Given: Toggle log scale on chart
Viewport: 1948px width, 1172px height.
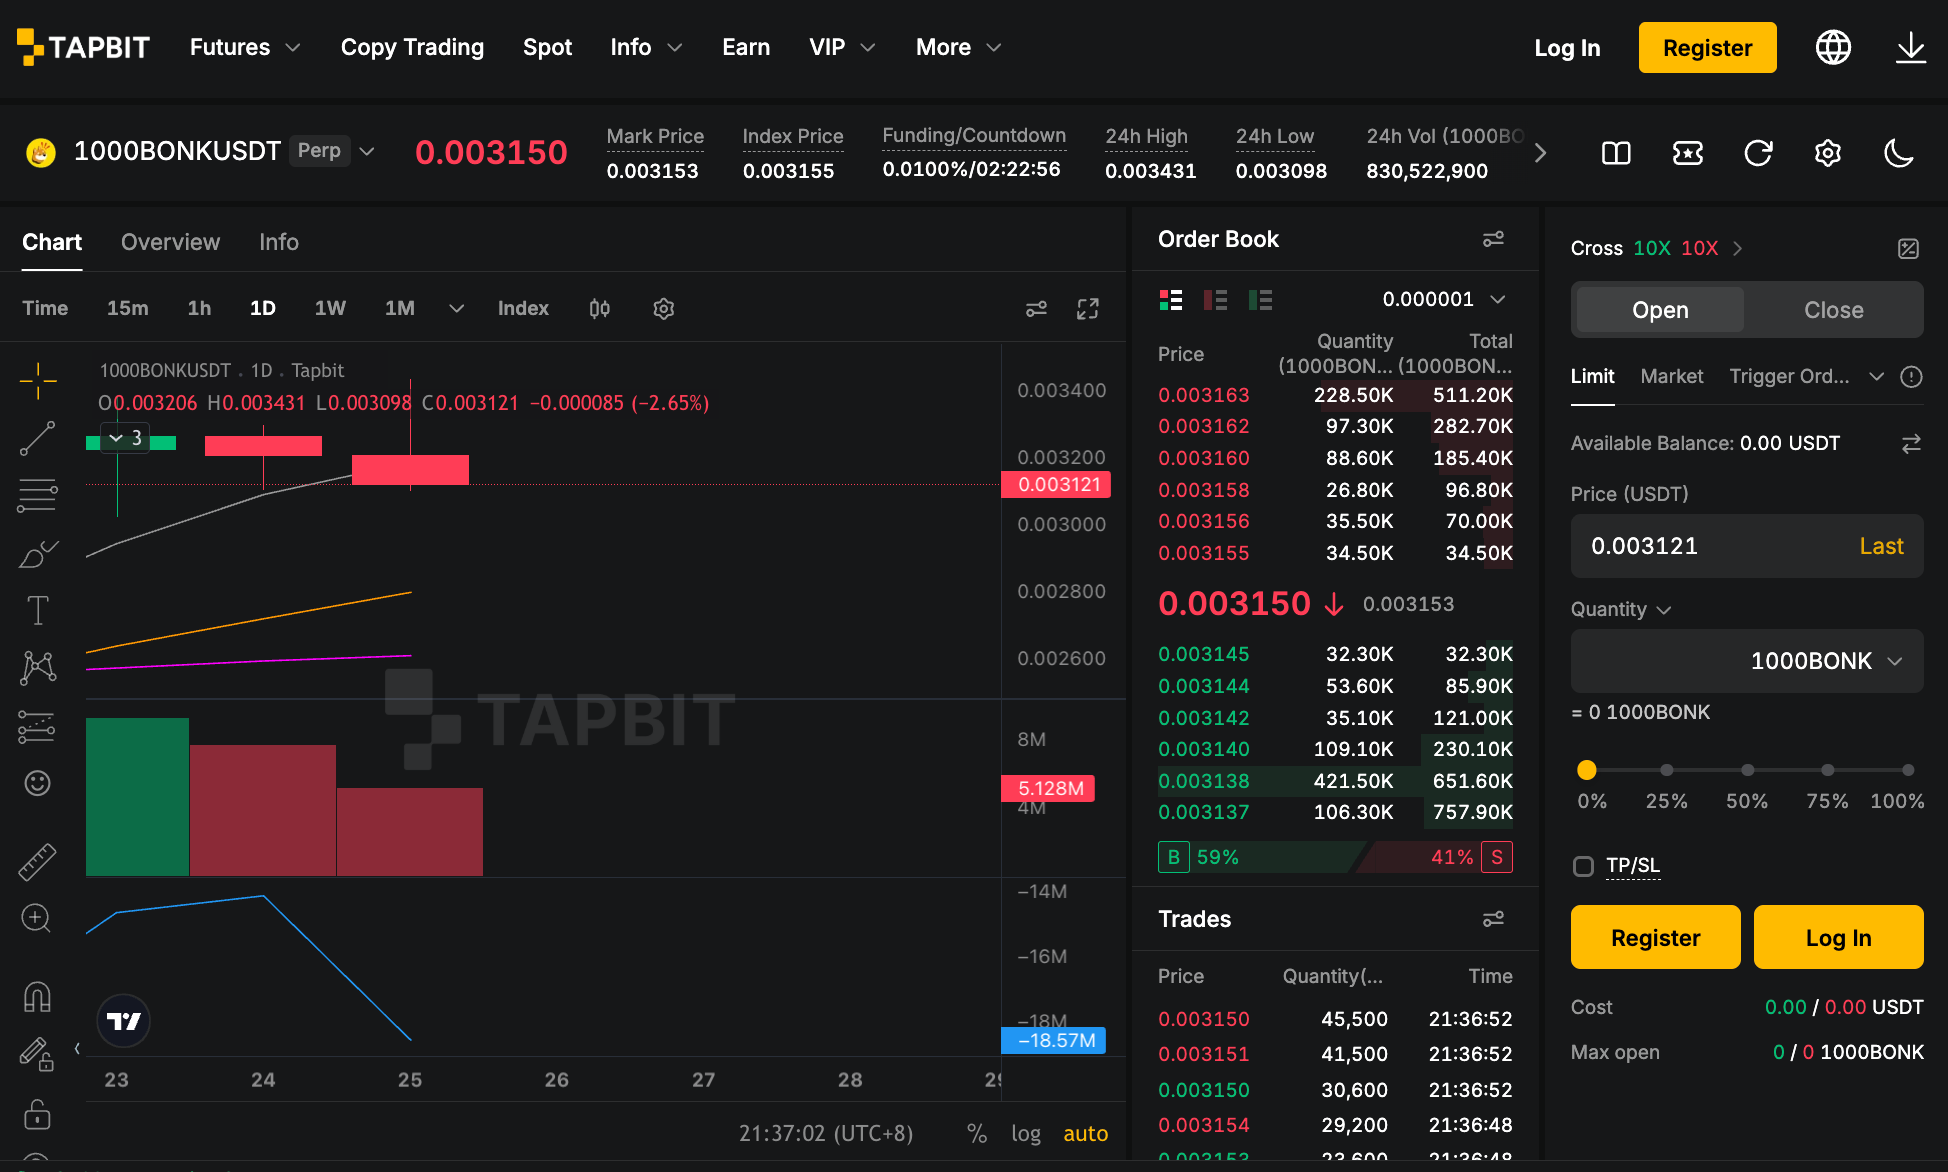Looking at the screenshot, I should click(x=1026, y=1133).
